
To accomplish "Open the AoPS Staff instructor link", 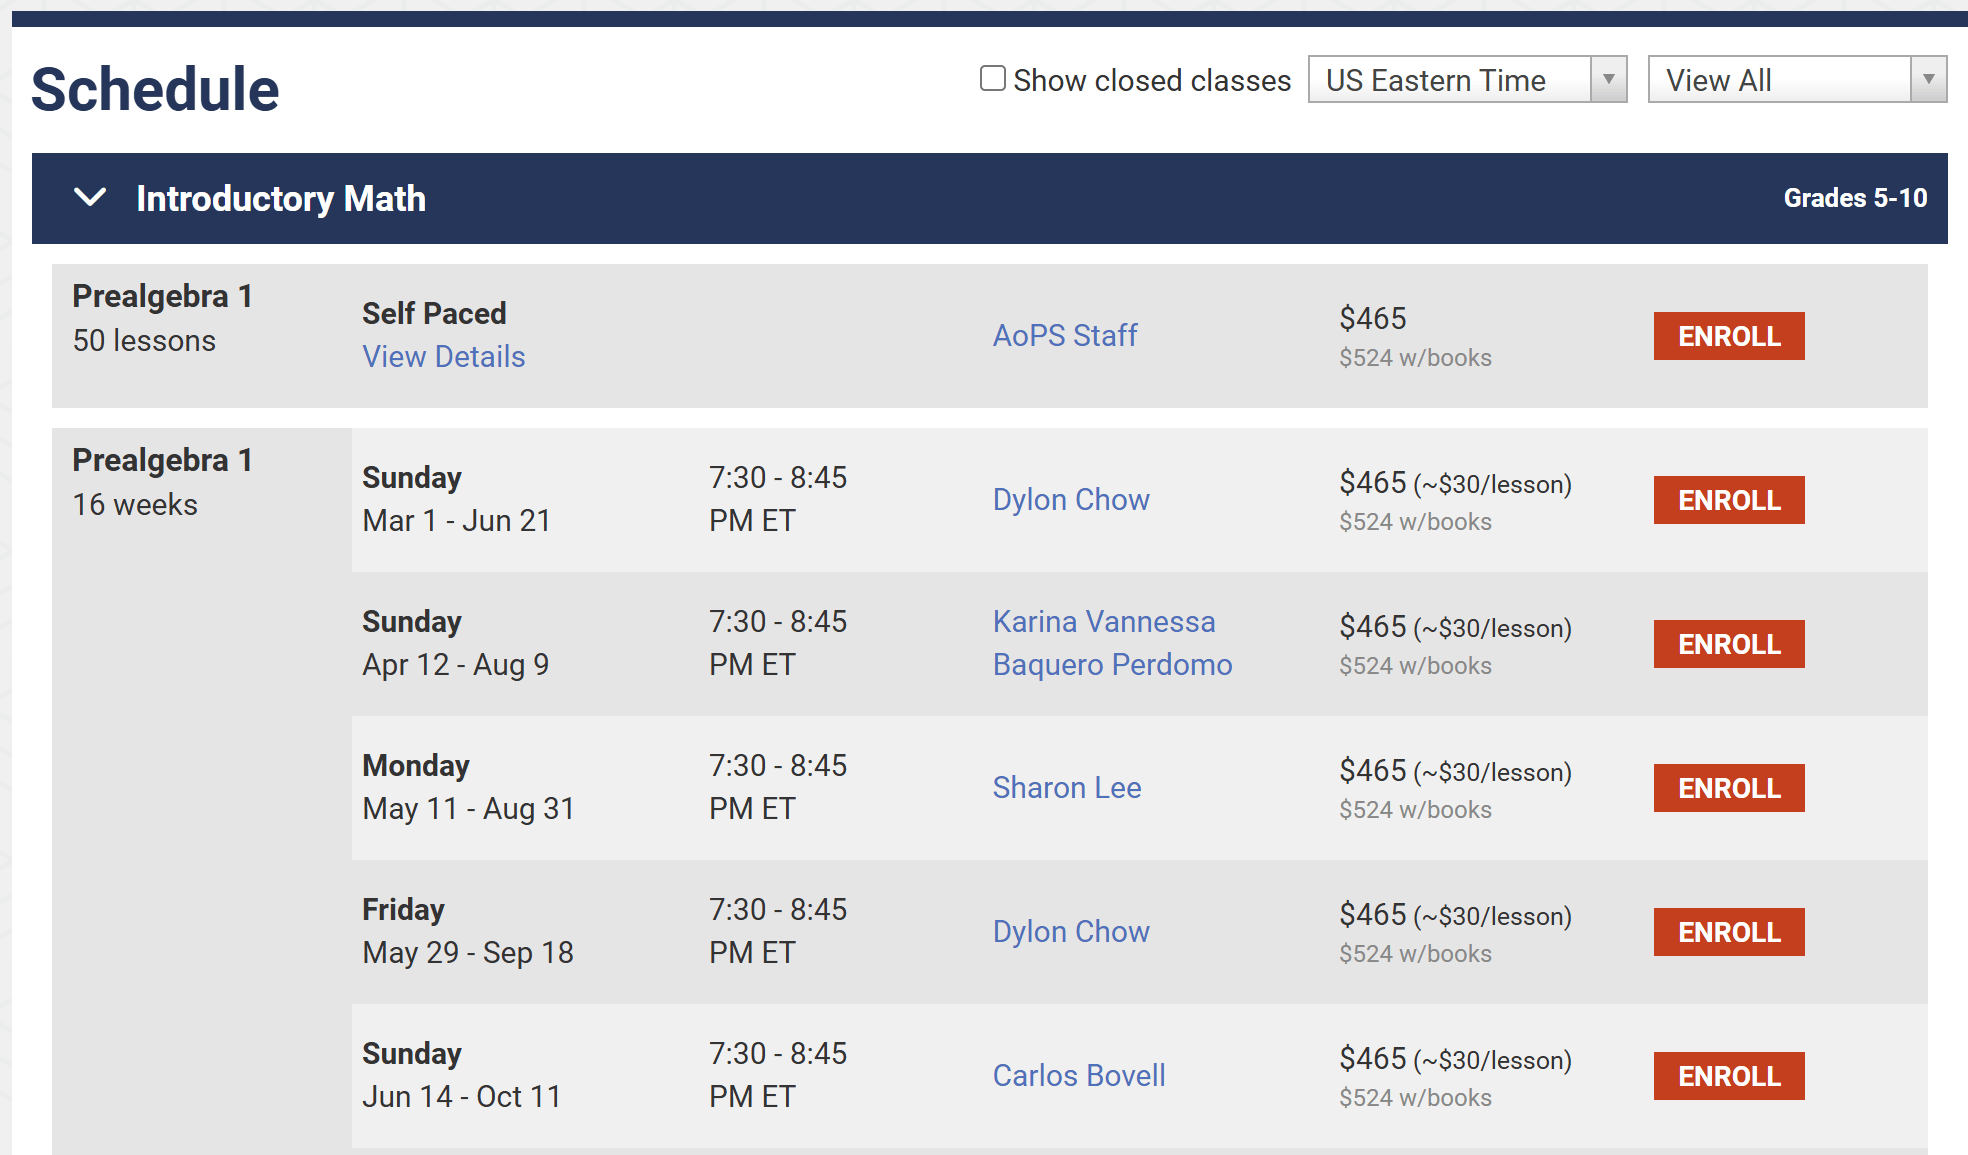I will [1064, 336].
